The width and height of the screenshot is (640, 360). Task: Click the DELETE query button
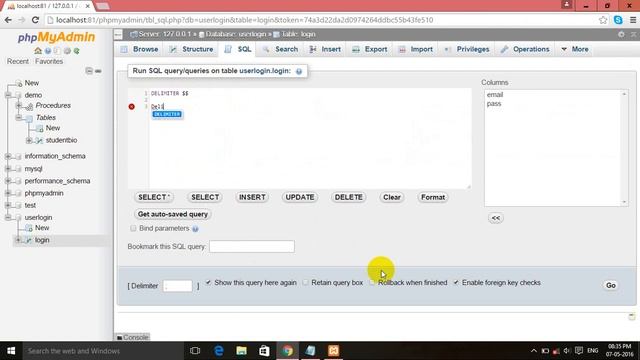point(349,197)
